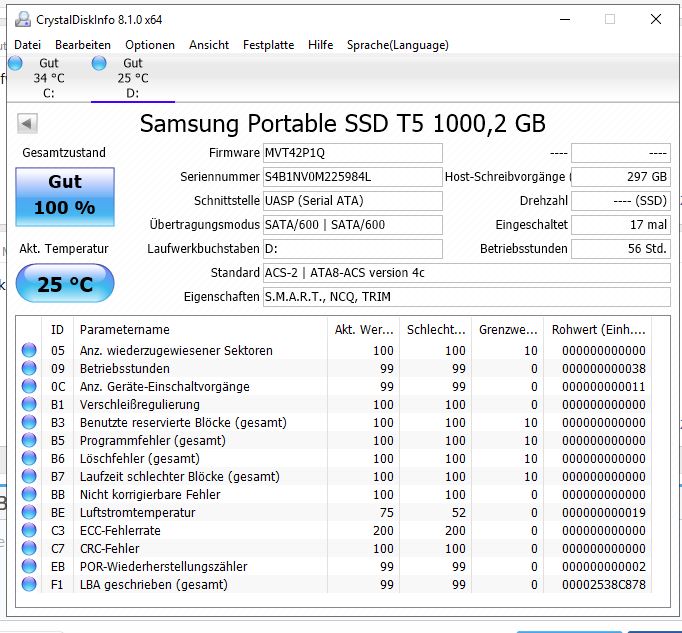Click the Laufwerkbuchstaben field D:
Screen dimensions: 682x633
(353, 249)
